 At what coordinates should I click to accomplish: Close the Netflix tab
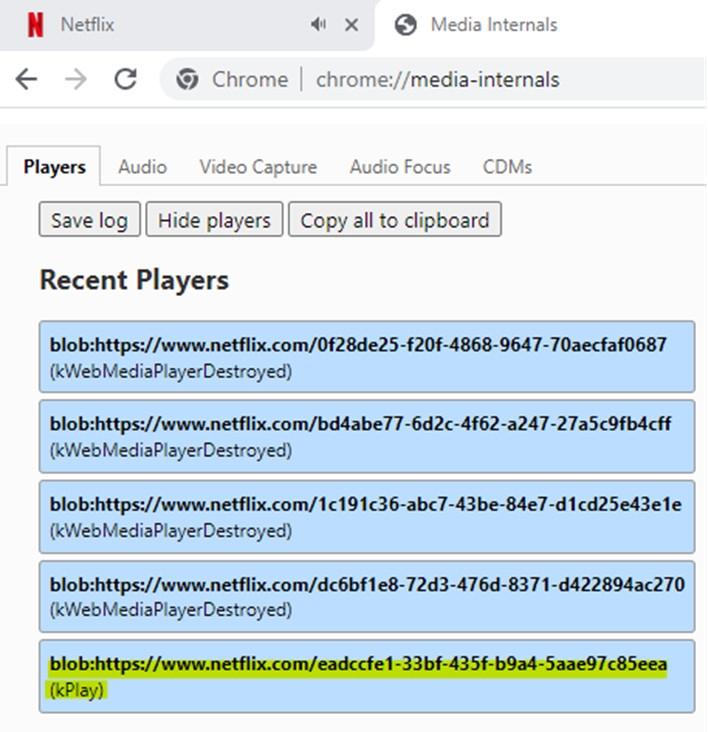coord(351,25)
